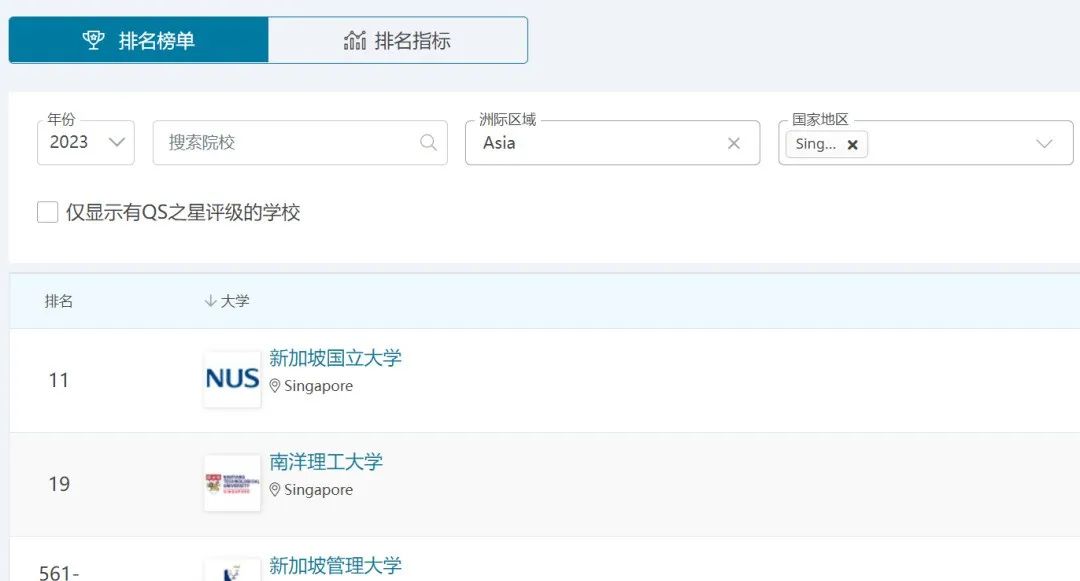Click the Nanyang Technological University logo
This screenshot has width=1080, height=581.
(x=232, y=483)
